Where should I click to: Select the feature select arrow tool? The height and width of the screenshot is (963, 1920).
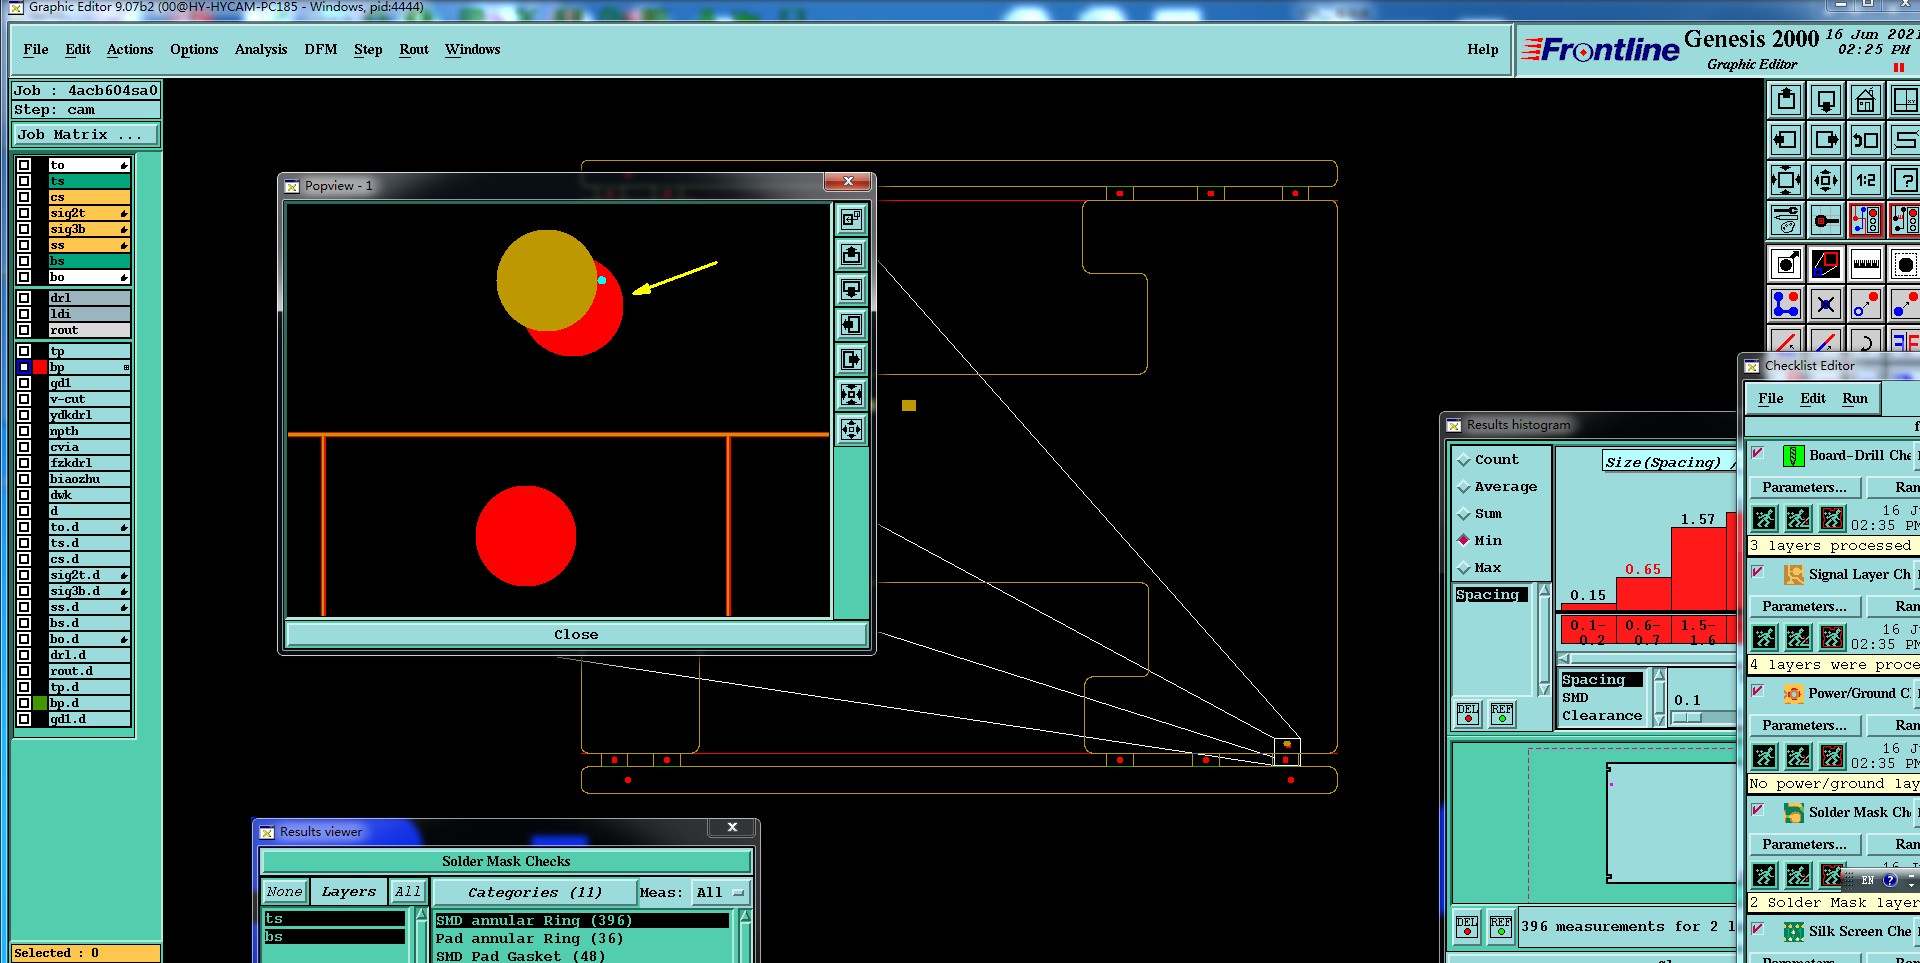pos(1786,264)
